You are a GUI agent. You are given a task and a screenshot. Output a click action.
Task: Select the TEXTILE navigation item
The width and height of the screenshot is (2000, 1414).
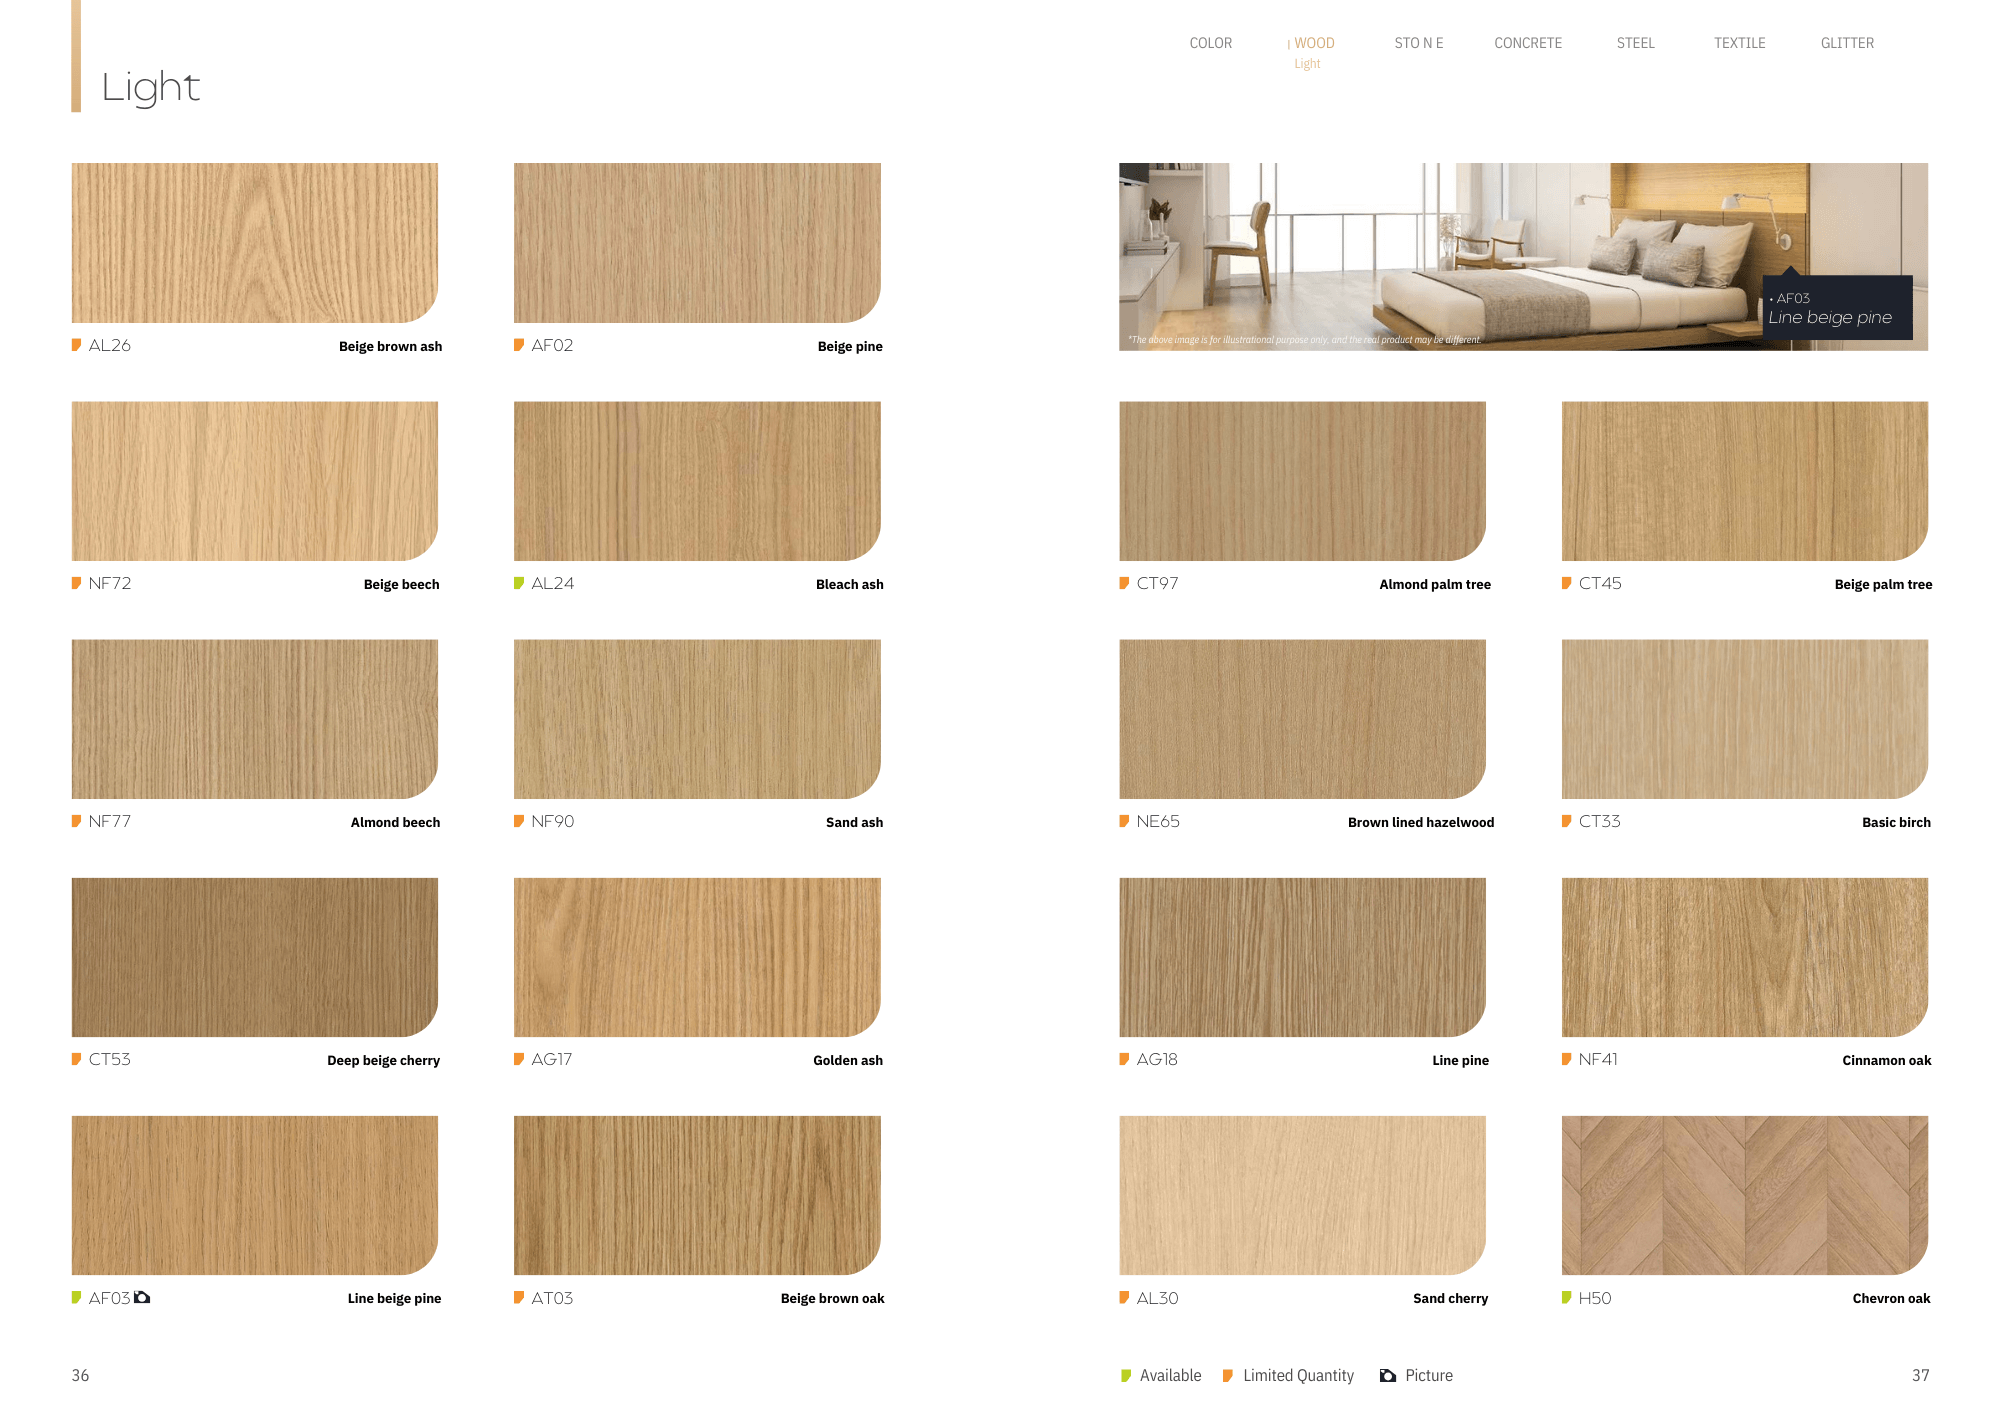coord(1739,43)
